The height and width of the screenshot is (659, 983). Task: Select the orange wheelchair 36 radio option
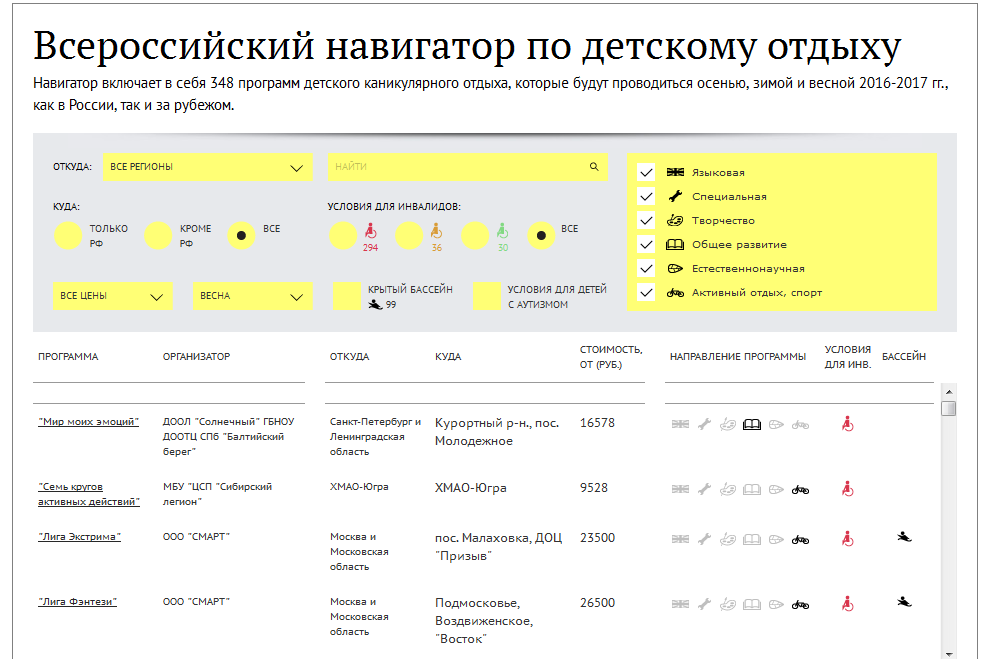click(409, 236)
